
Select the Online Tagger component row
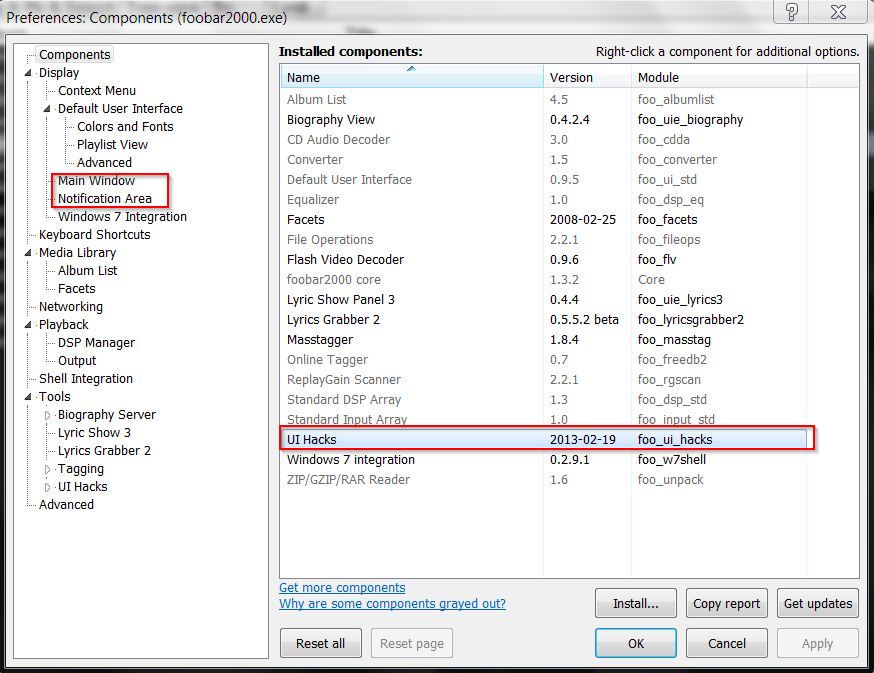click(x=543, y=360)
